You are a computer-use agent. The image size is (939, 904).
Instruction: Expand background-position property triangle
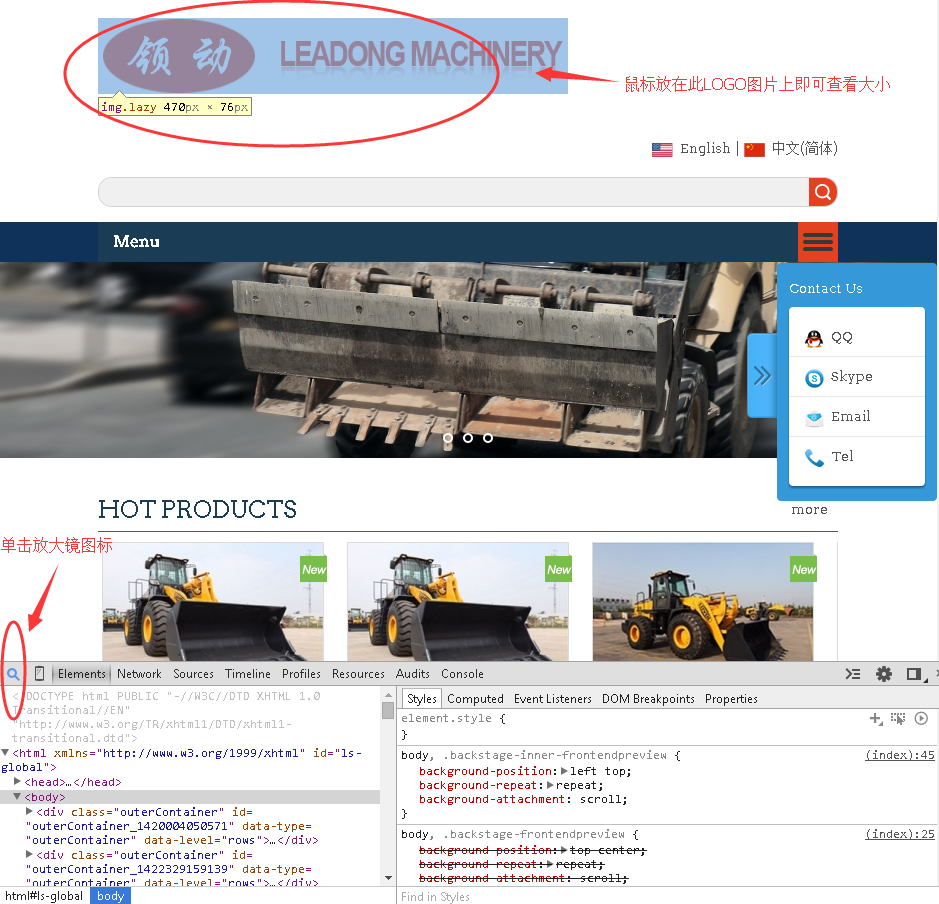coord(563,771)
